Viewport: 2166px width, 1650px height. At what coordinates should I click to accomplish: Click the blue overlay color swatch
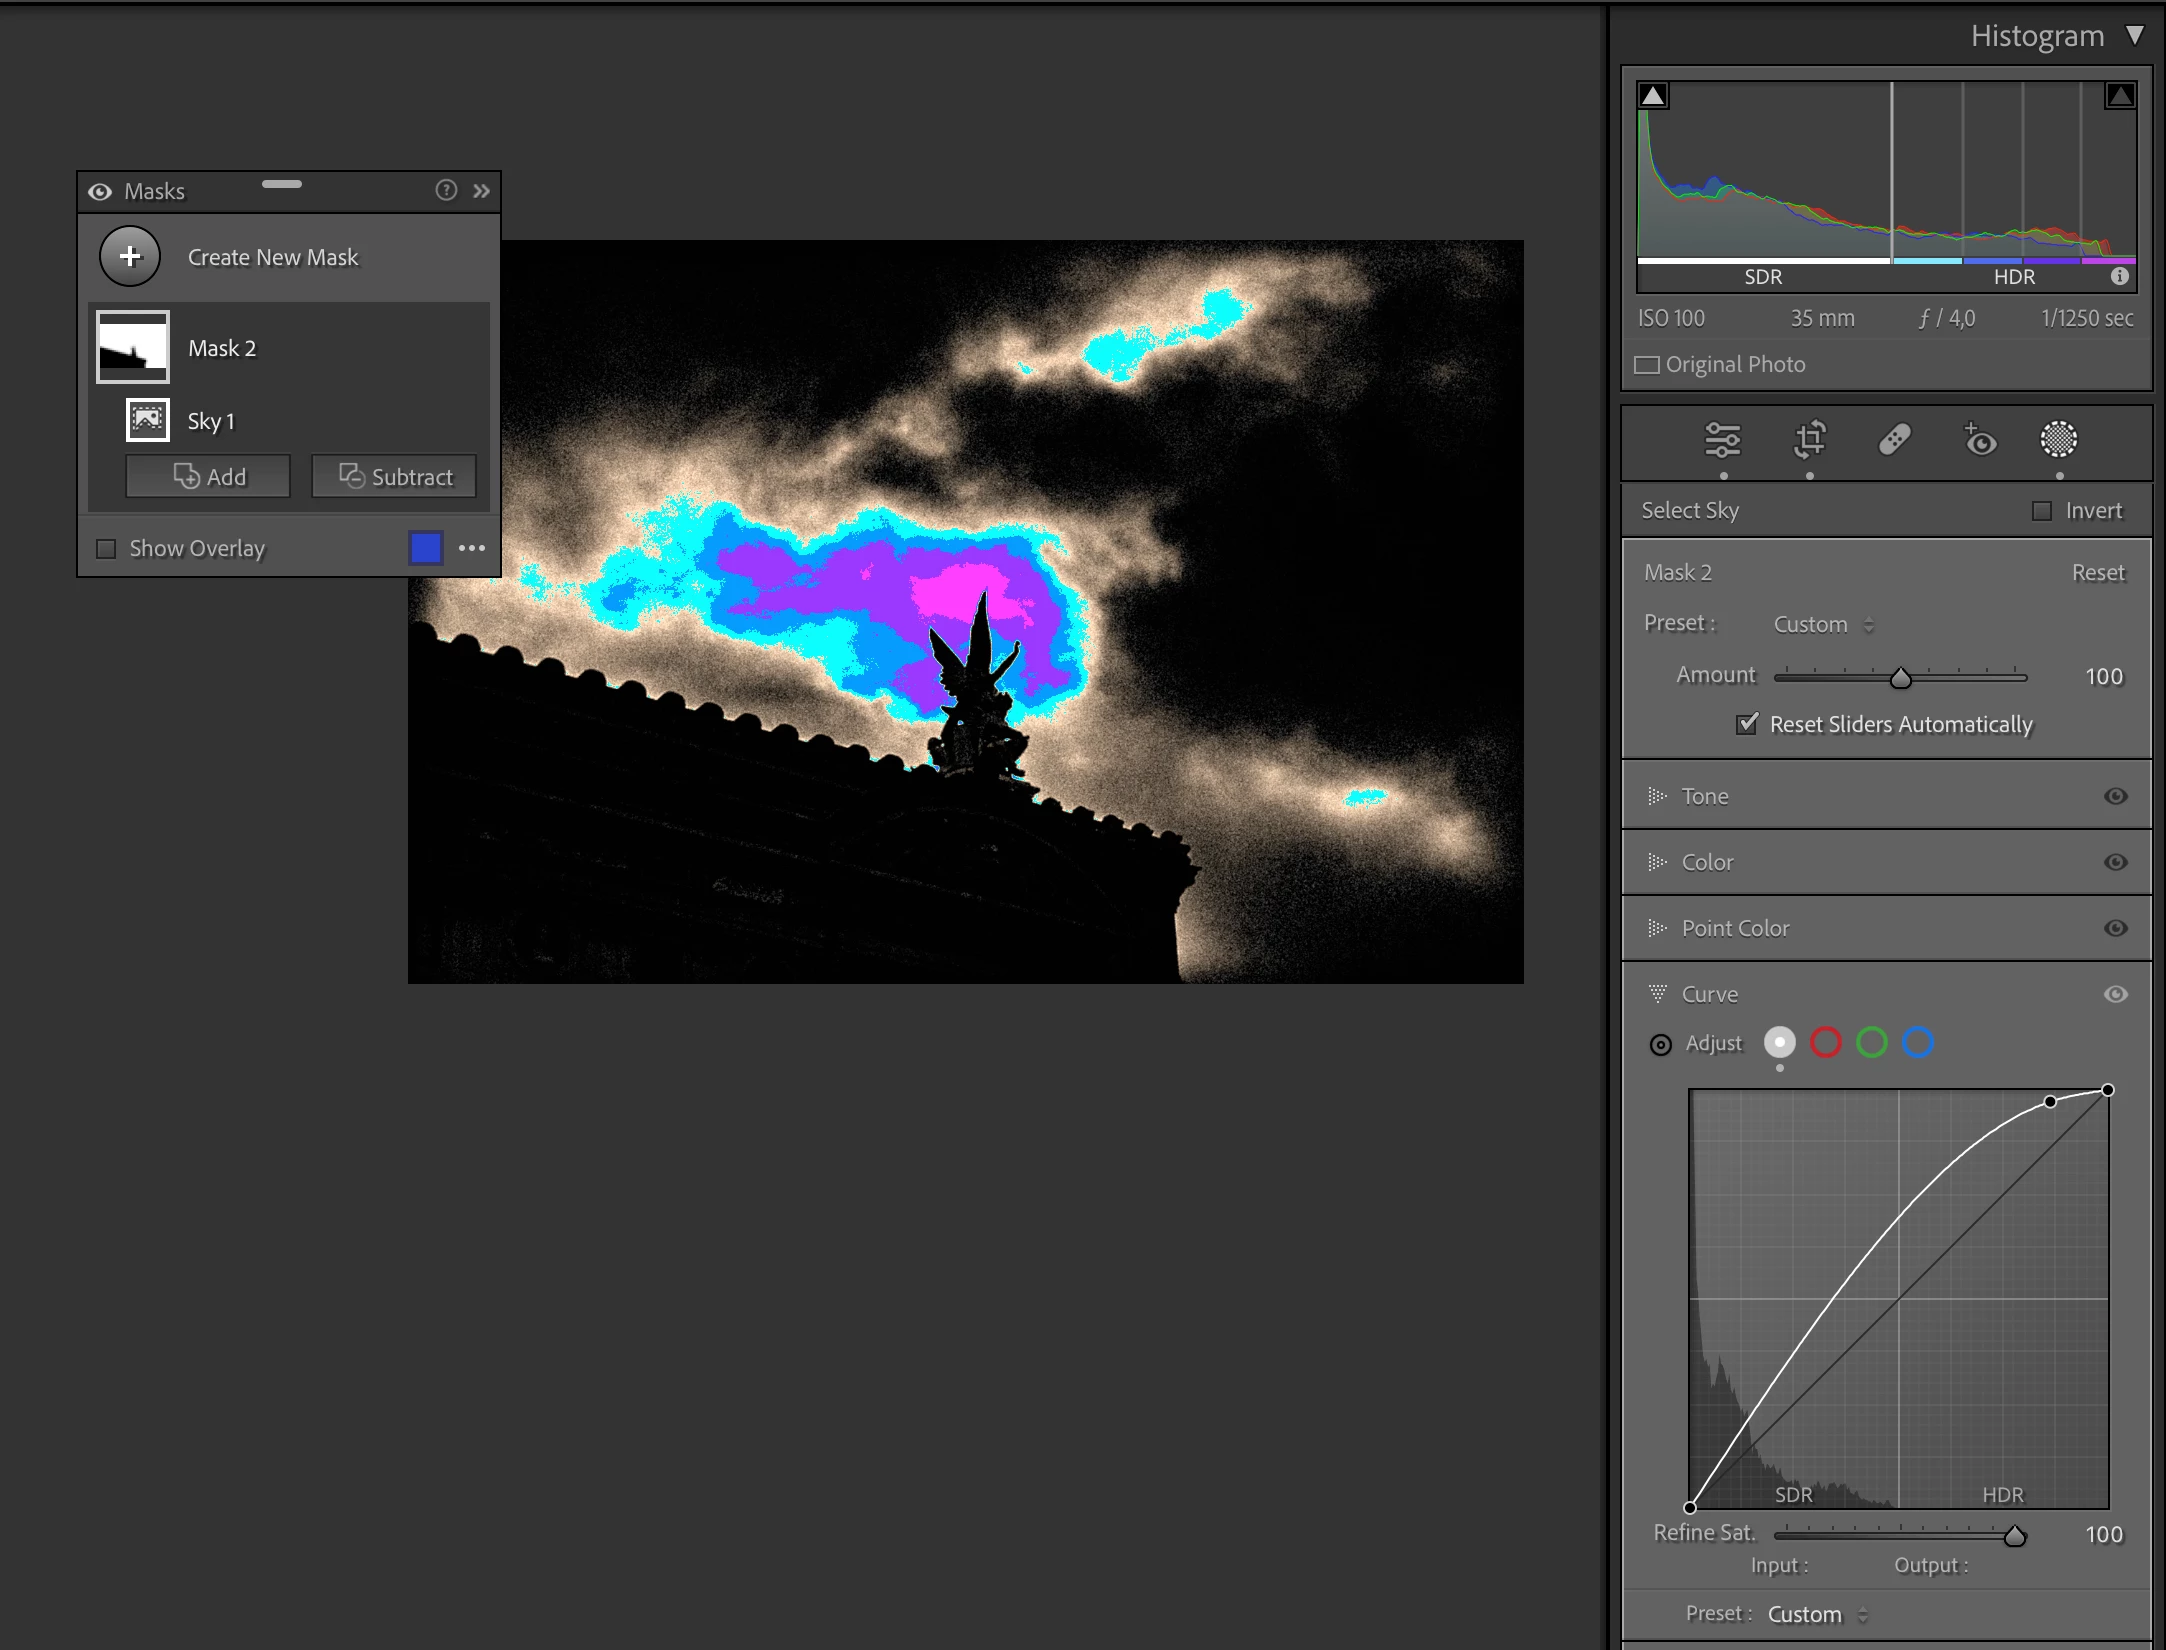pyautogui.click(x=426, y=548)
